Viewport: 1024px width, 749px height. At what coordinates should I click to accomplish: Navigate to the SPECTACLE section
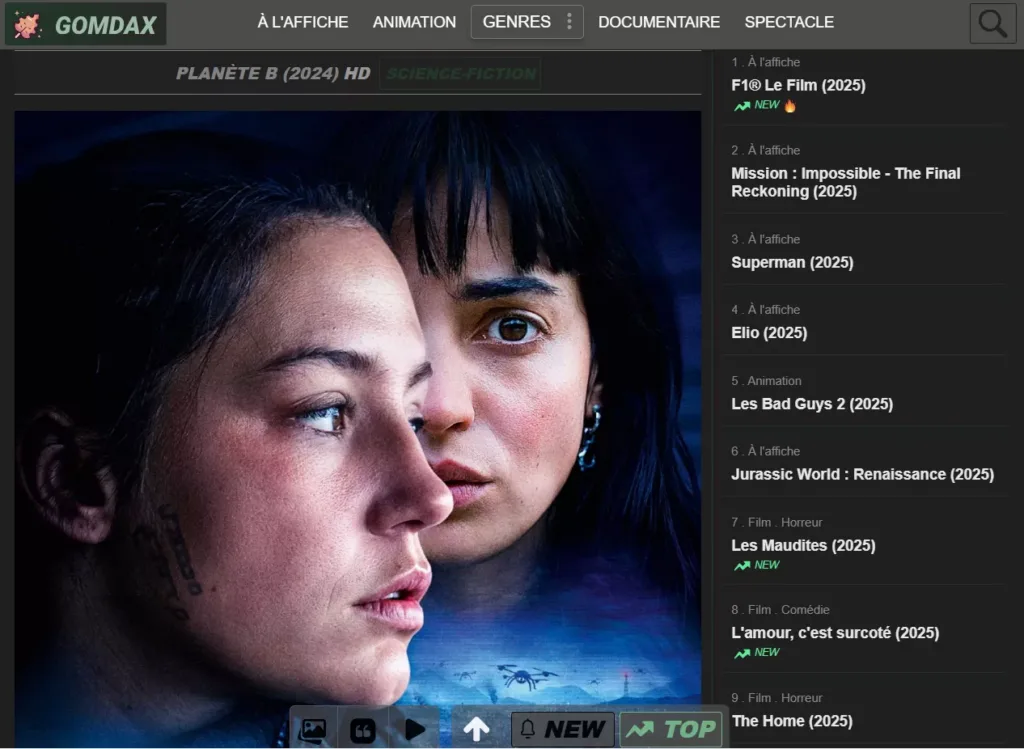click(x=789, y=22)
